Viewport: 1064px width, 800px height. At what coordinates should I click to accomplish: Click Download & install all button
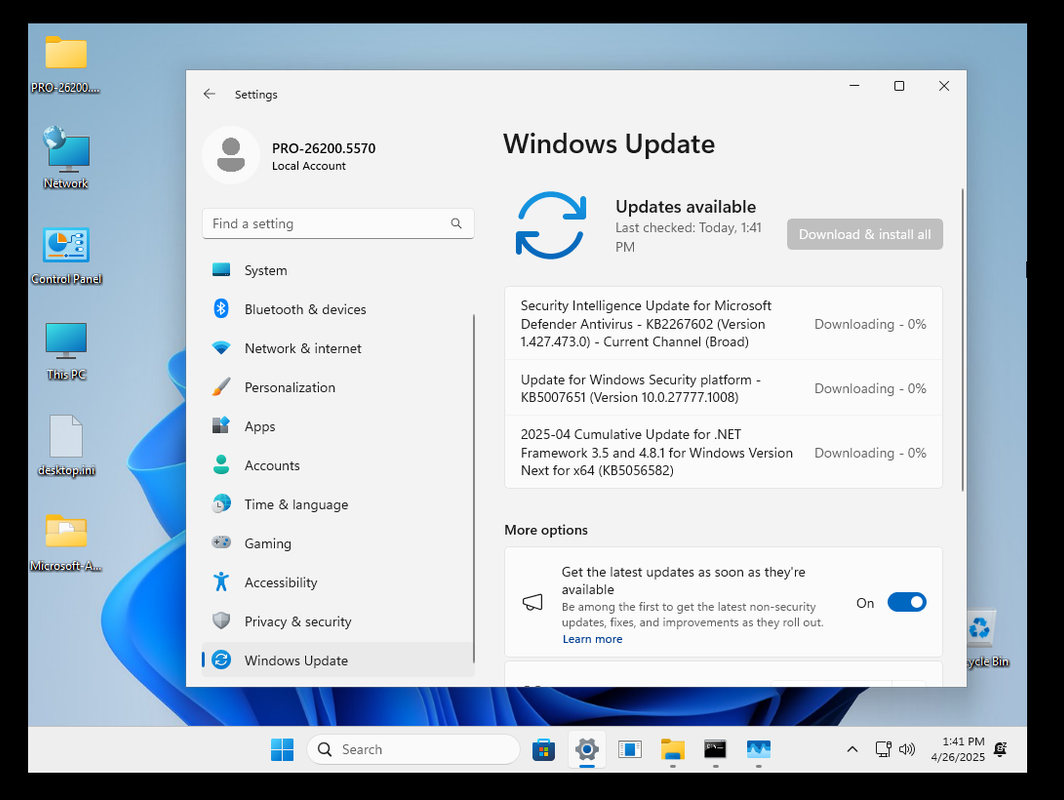click(x=864, y=234)
